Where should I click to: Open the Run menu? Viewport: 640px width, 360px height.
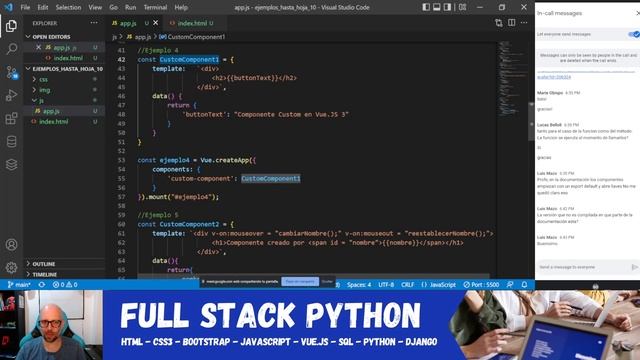click(x=130, y=7)
